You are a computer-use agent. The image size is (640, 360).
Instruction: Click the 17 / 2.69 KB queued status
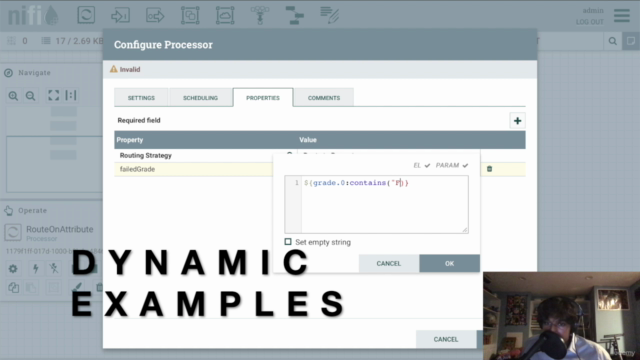click(x=73, y=41)
